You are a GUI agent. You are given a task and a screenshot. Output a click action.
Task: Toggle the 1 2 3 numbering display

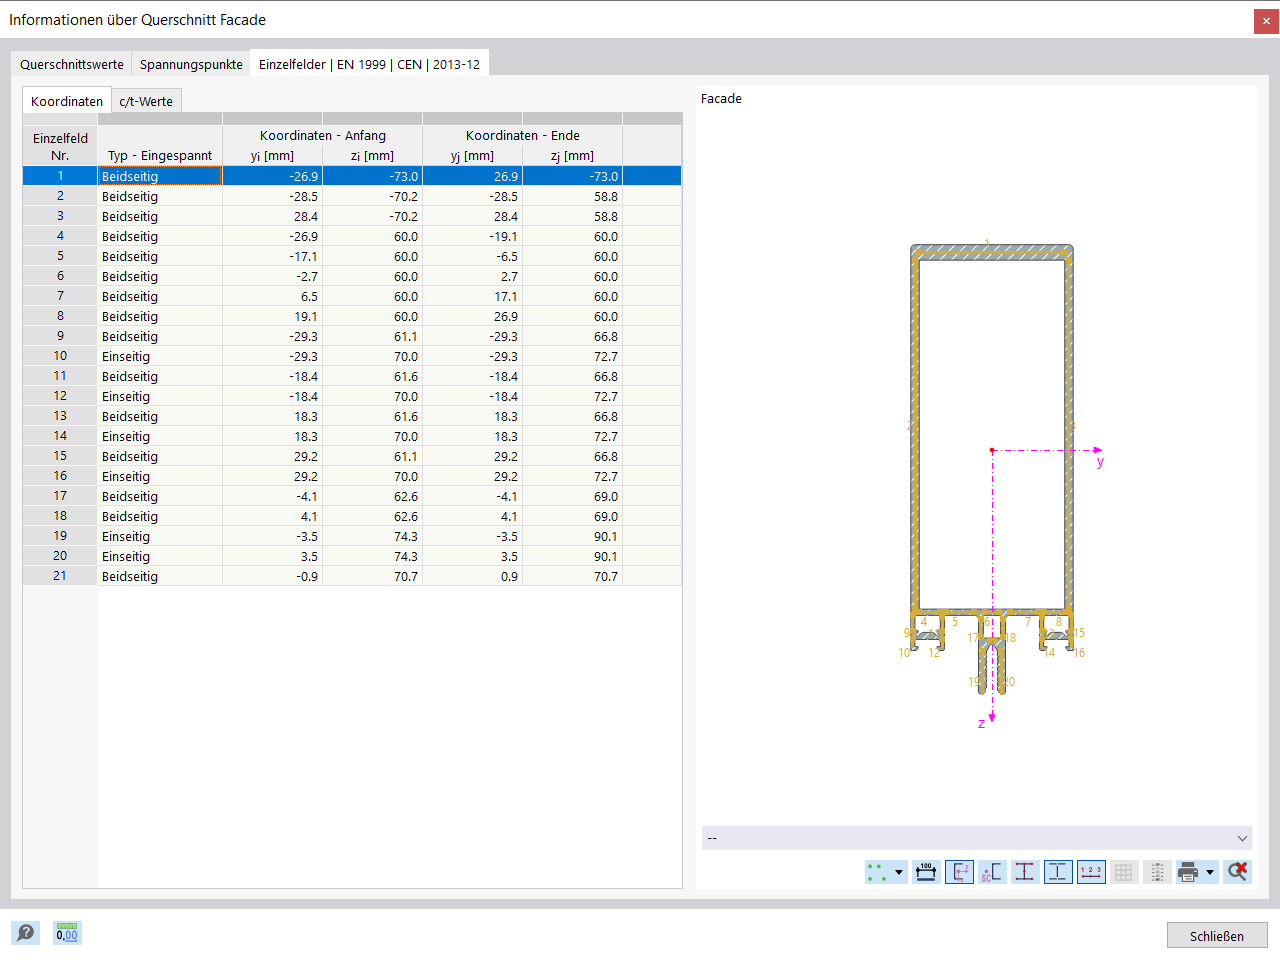pos(1091,872)
